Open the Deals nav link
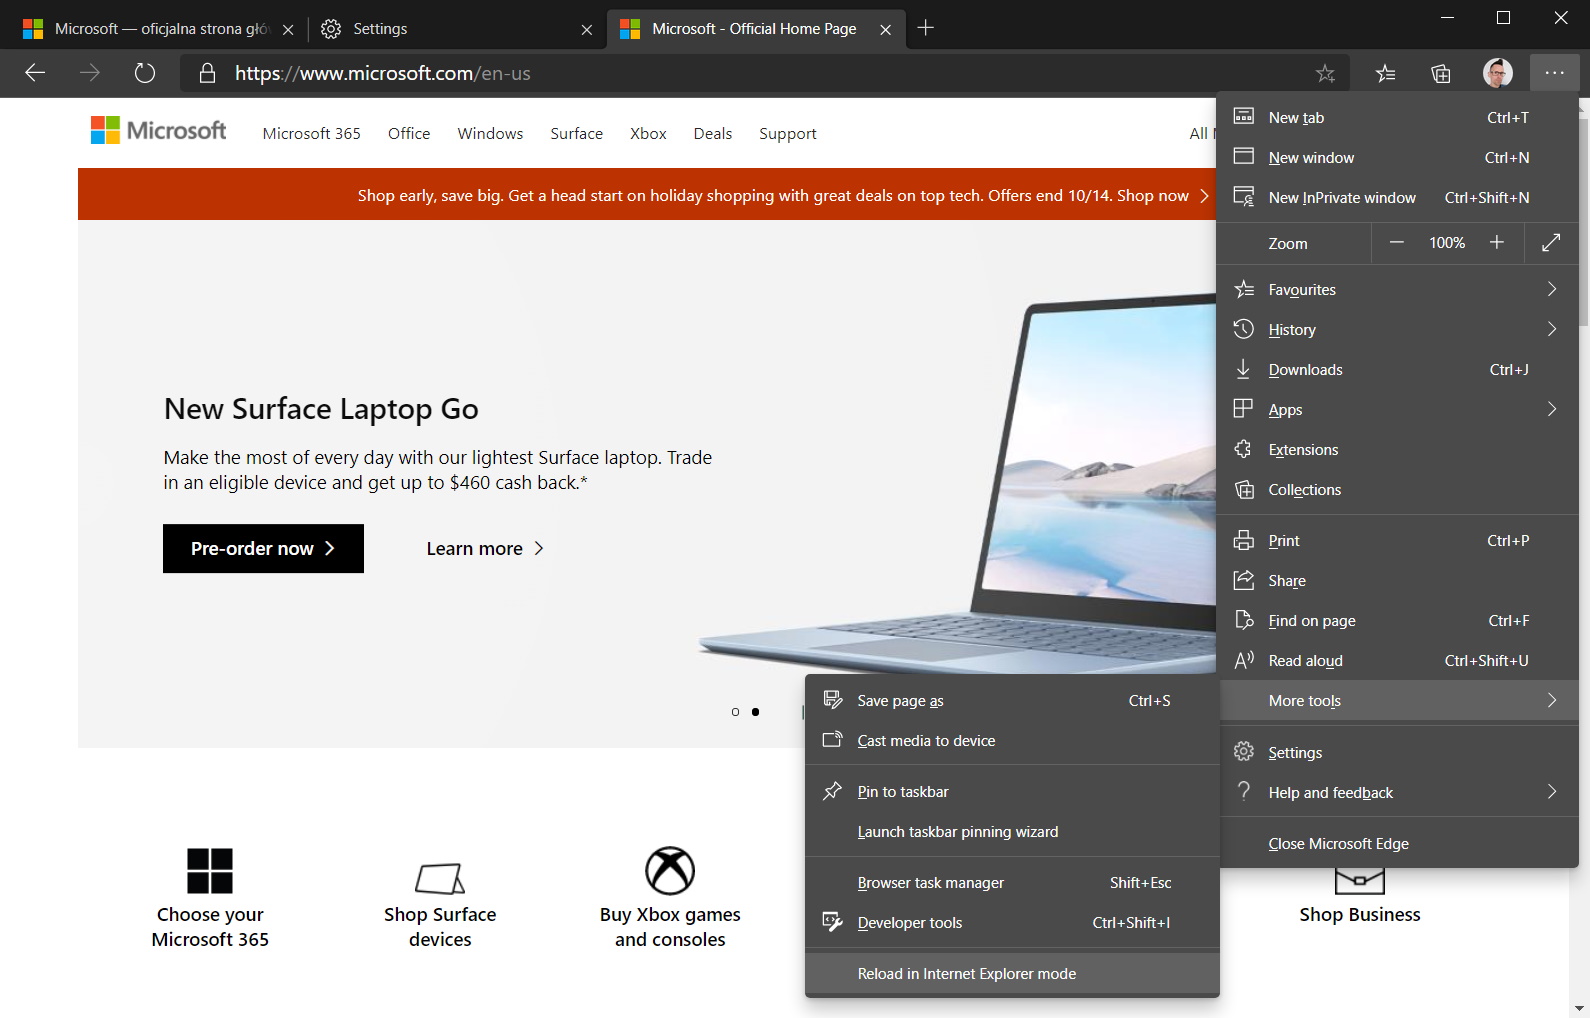1590x1018 pixels. [x=713, y=134]
